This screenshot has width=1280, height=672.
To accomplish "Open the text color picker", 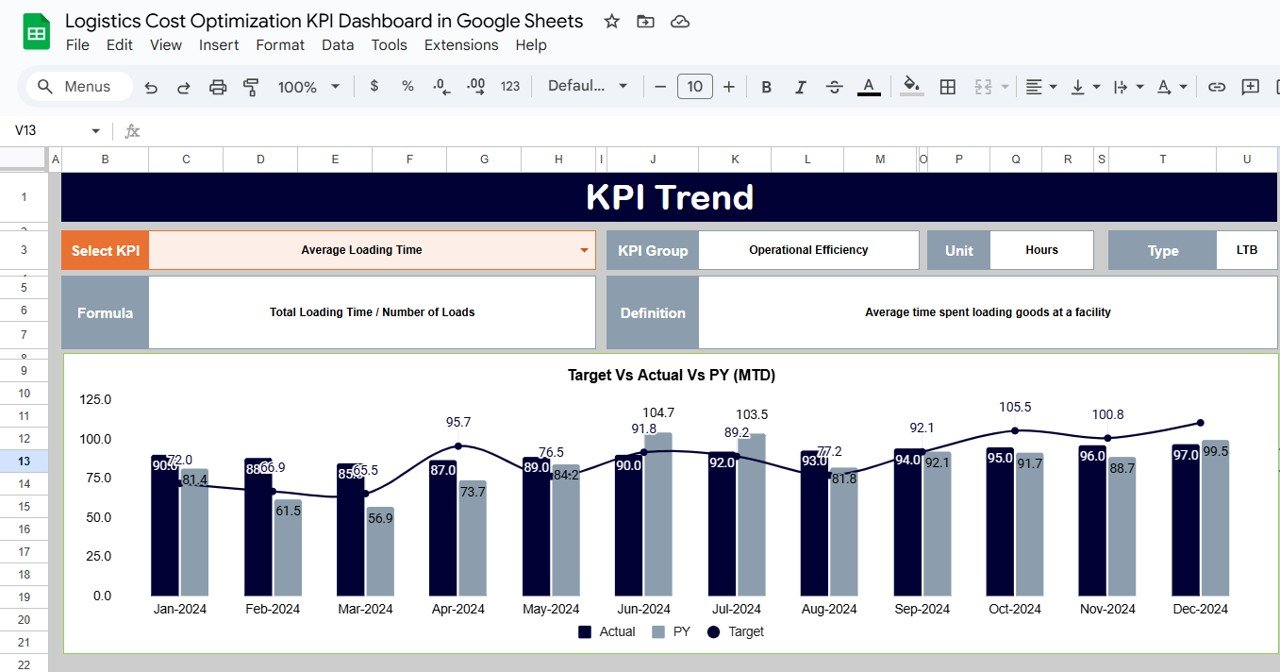I will (869, 87).
